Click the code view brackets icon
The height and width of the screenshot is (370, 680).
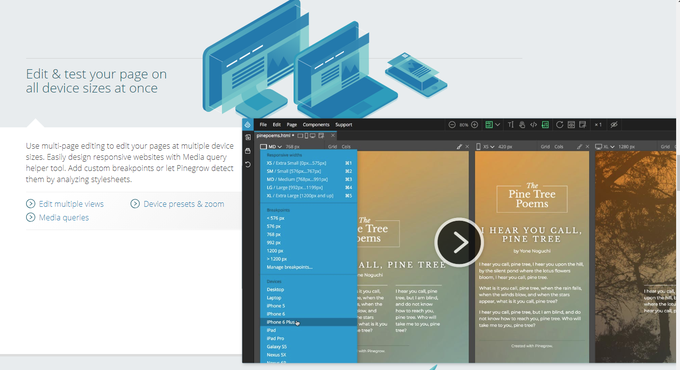[533, 125]
